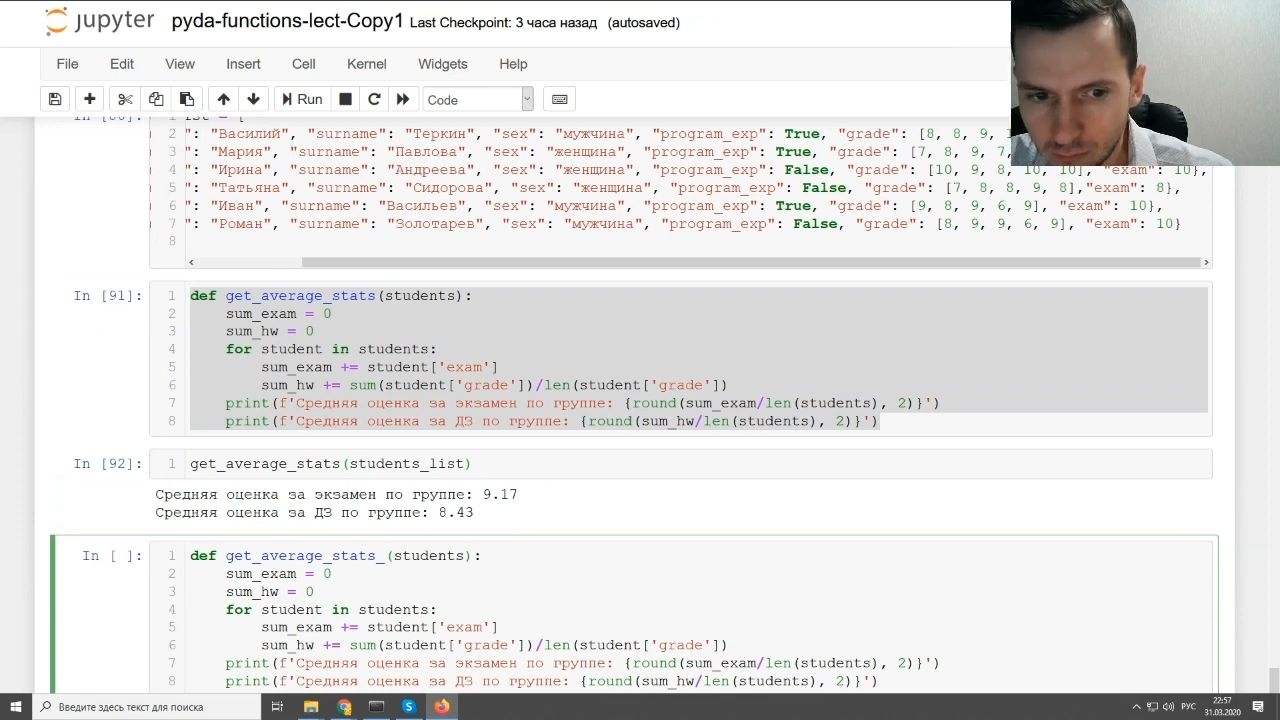The image size is (1280, 720).
Task: Switch to Chrome on the taskbar
Action: [x=344, y=707]
